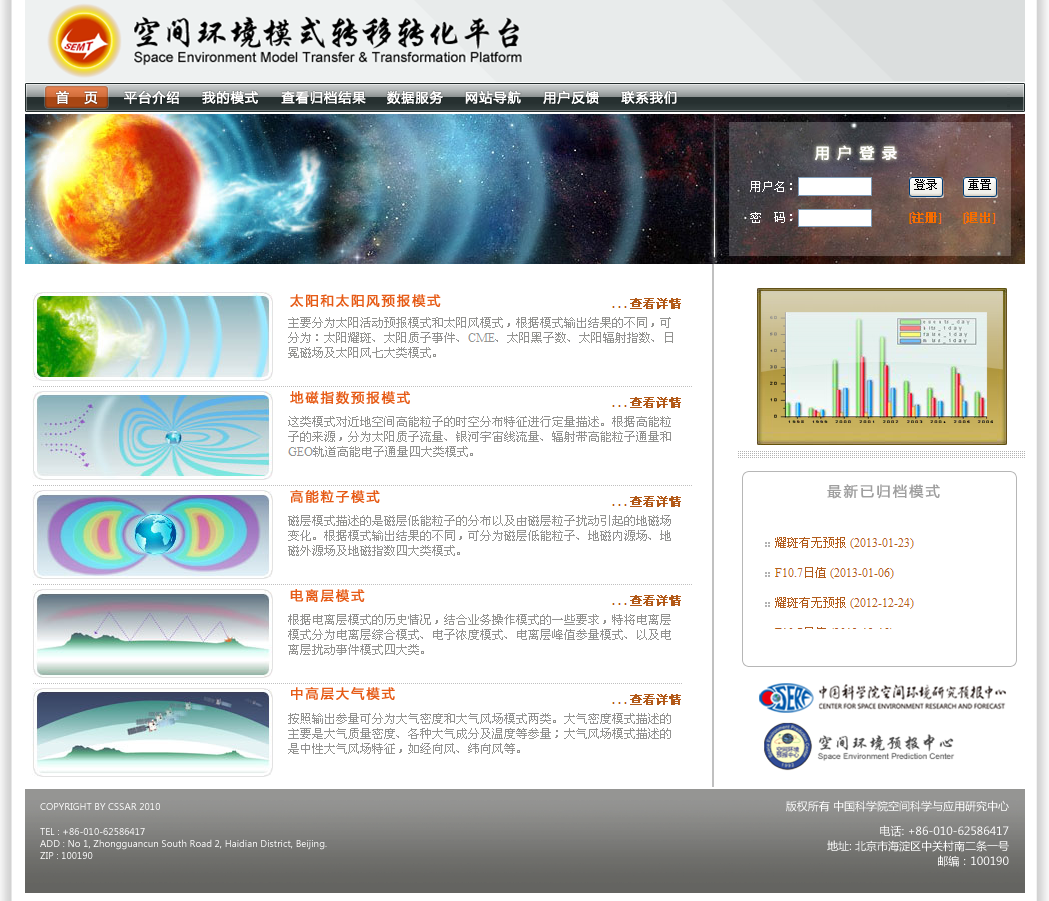View details for 中高层大气模式
The width and height of the screenshot is (1049, 901).
[x=647, y=700]
